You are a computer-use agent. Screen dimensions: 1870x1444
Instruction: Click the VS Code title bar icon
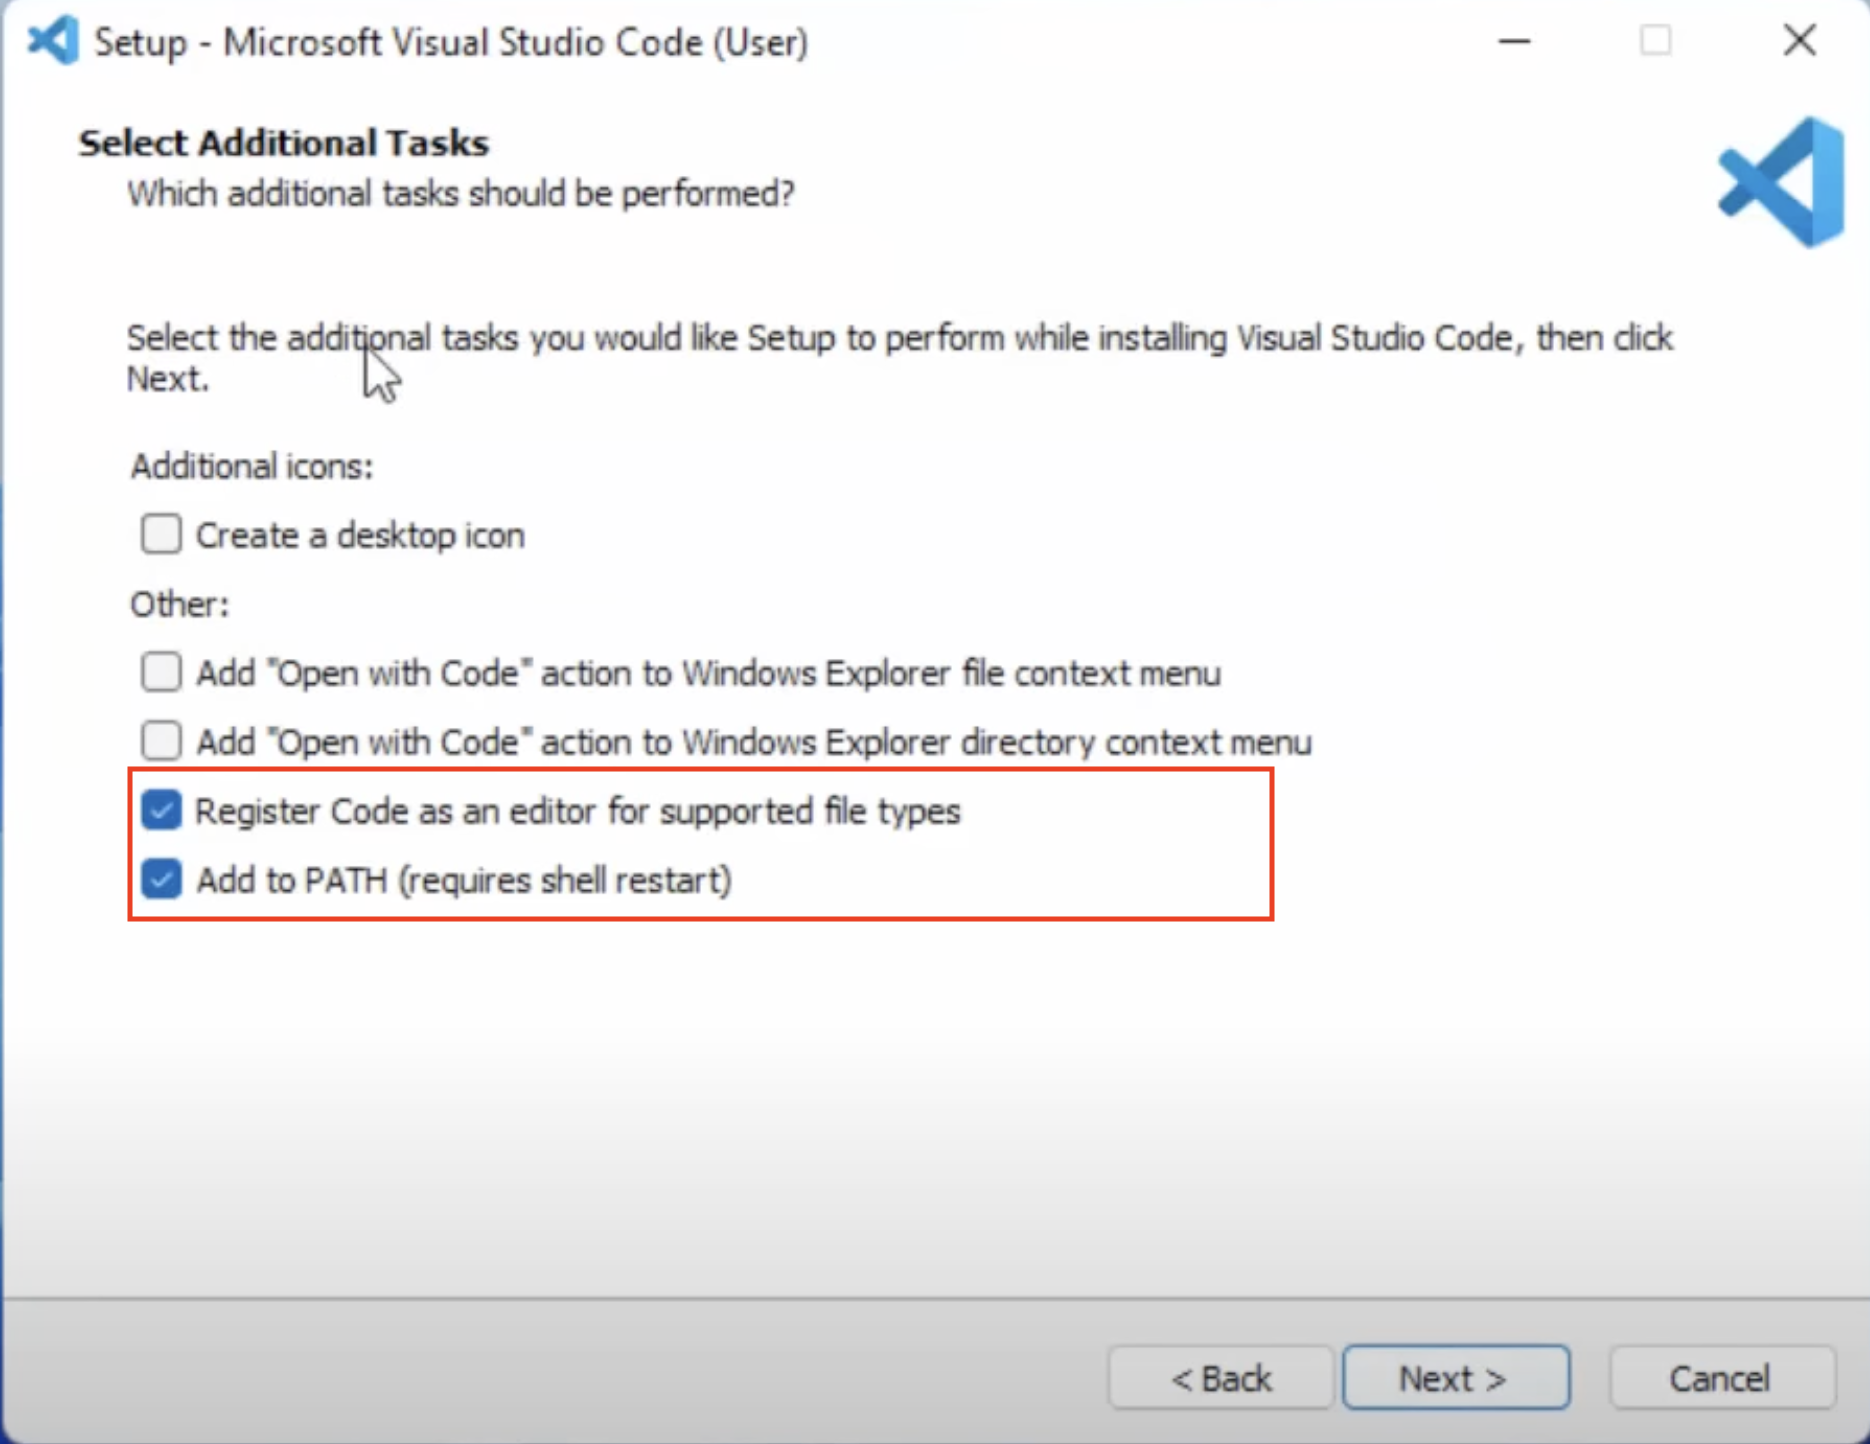pyautogui.click(x=53, y=41)
